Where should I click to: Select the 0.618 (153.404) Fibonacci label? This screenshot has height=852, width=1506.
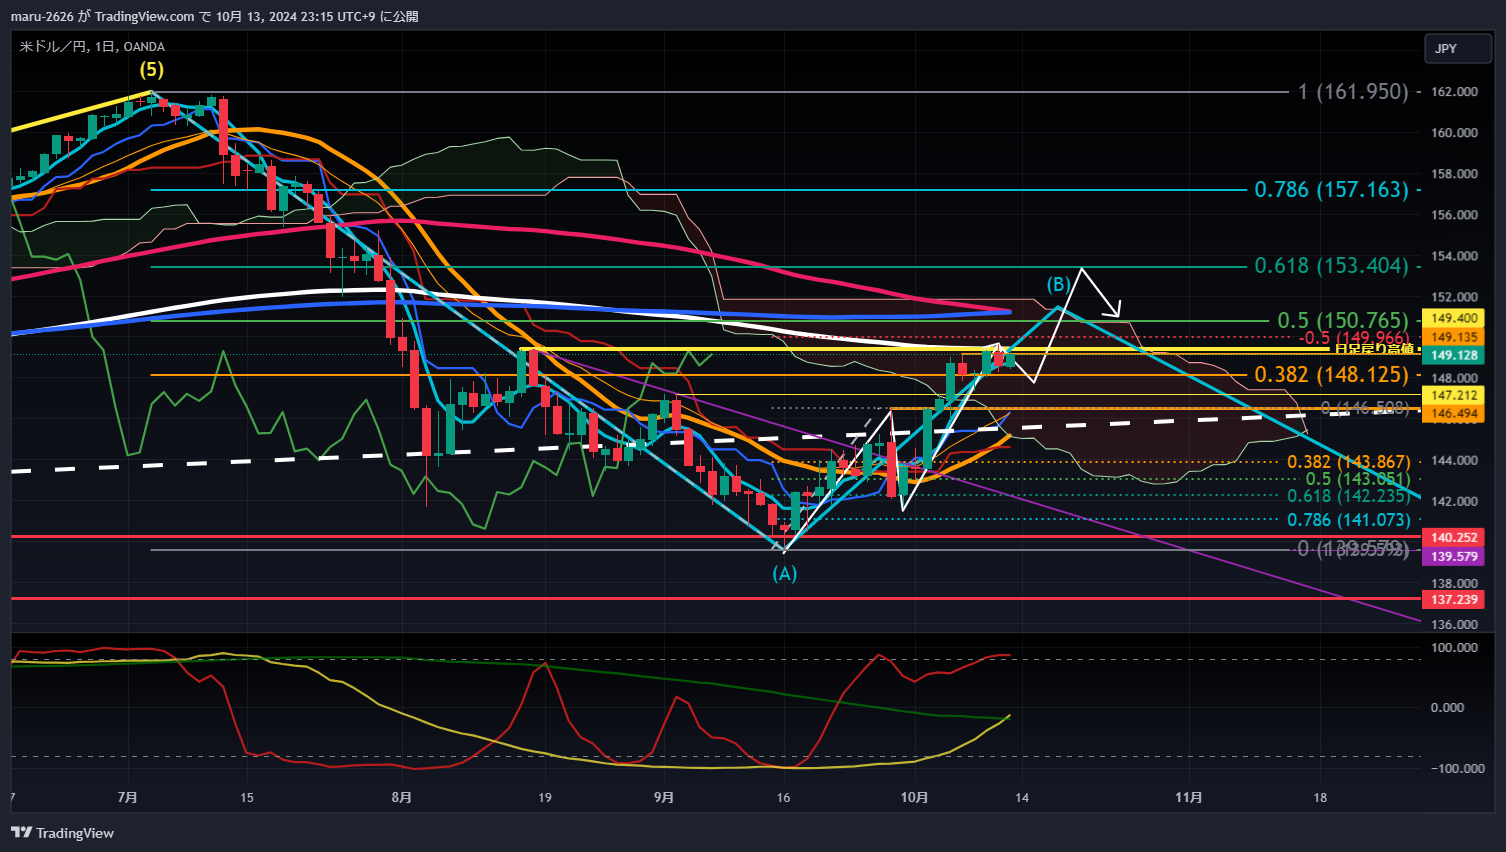1331,265
